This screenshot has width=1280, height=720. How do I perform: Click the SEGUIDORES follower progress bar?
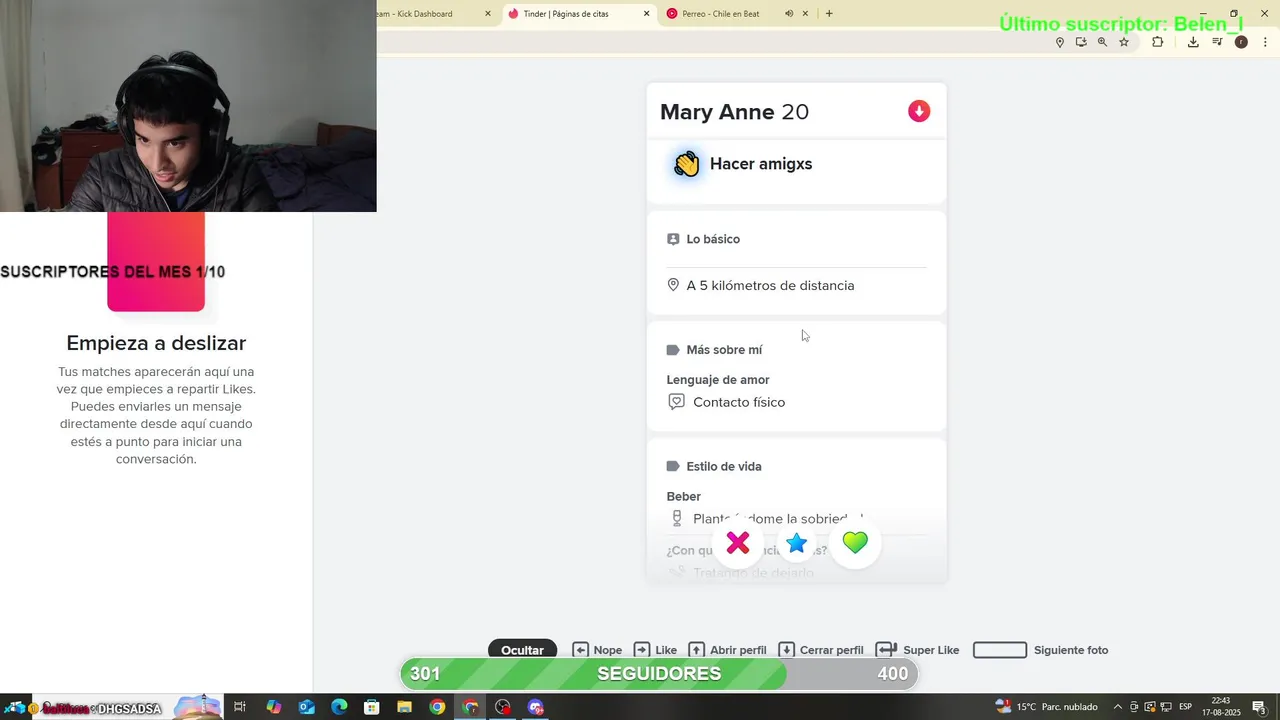tap(659, 674)
